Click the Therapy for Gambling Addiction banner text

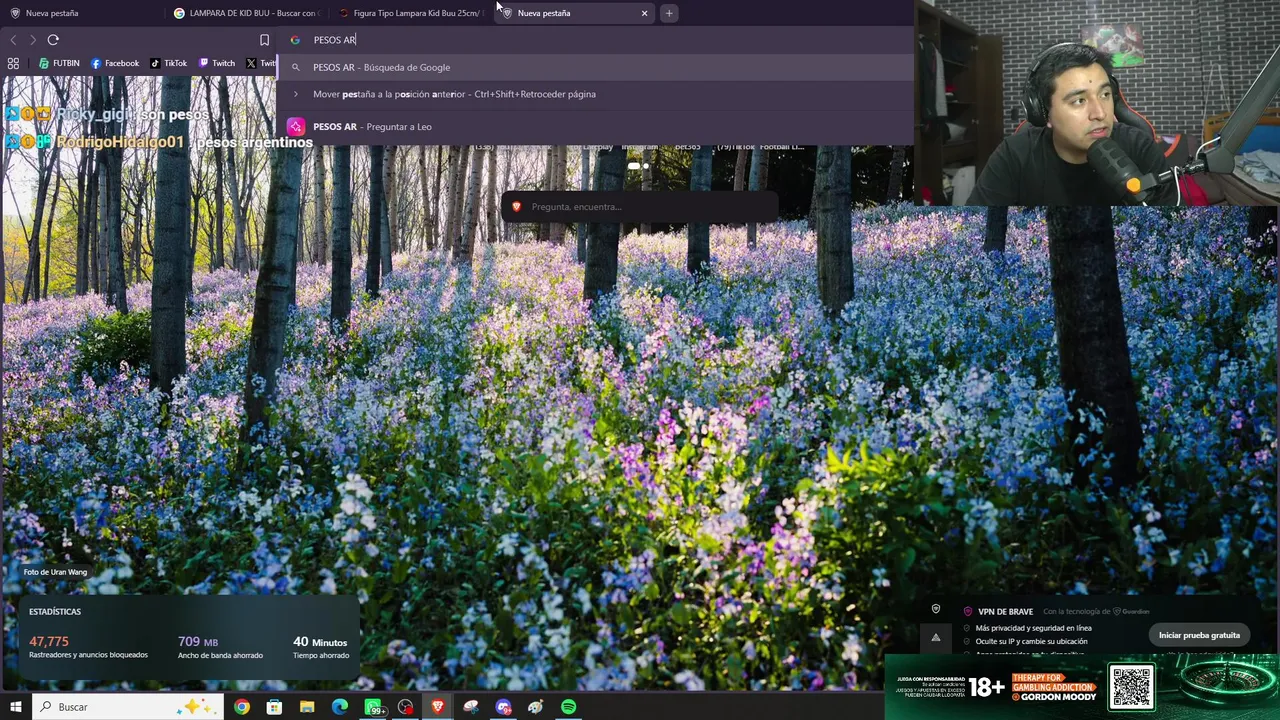(1054, 687)
